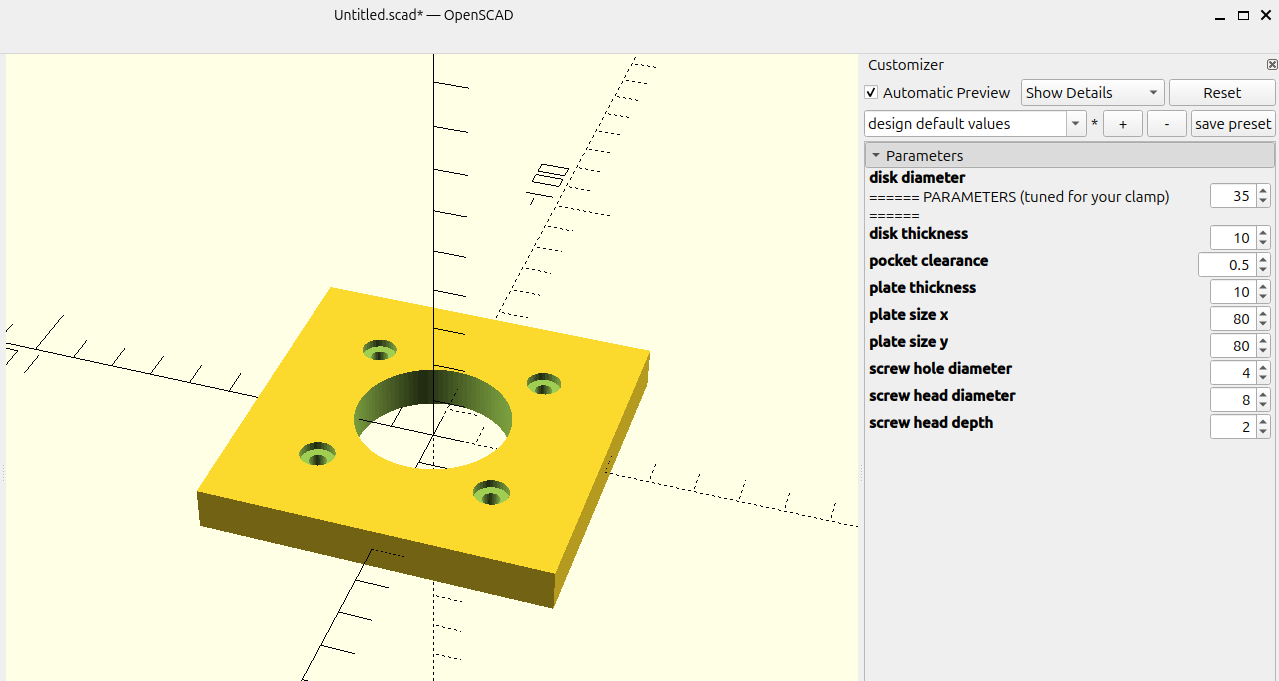The width and height of the screenshot is (1279, 681).
Task: Toggle the Automatic Preview checkbox
Action: pyautogui.click(x=871, y=93)
